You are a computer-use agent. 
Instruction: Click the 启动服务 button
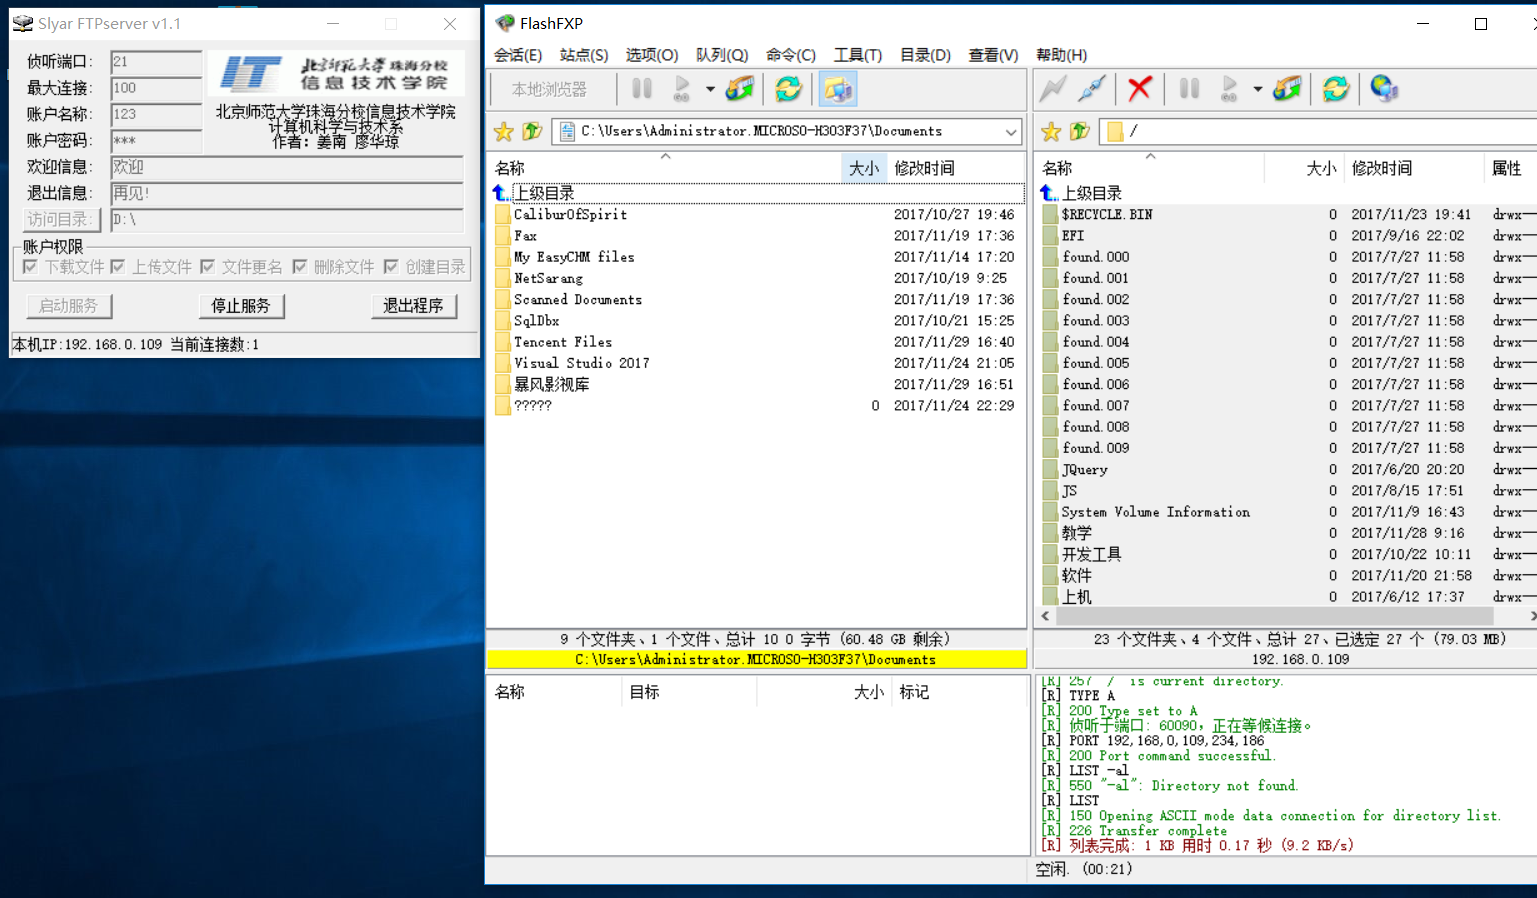click(68, 306)
